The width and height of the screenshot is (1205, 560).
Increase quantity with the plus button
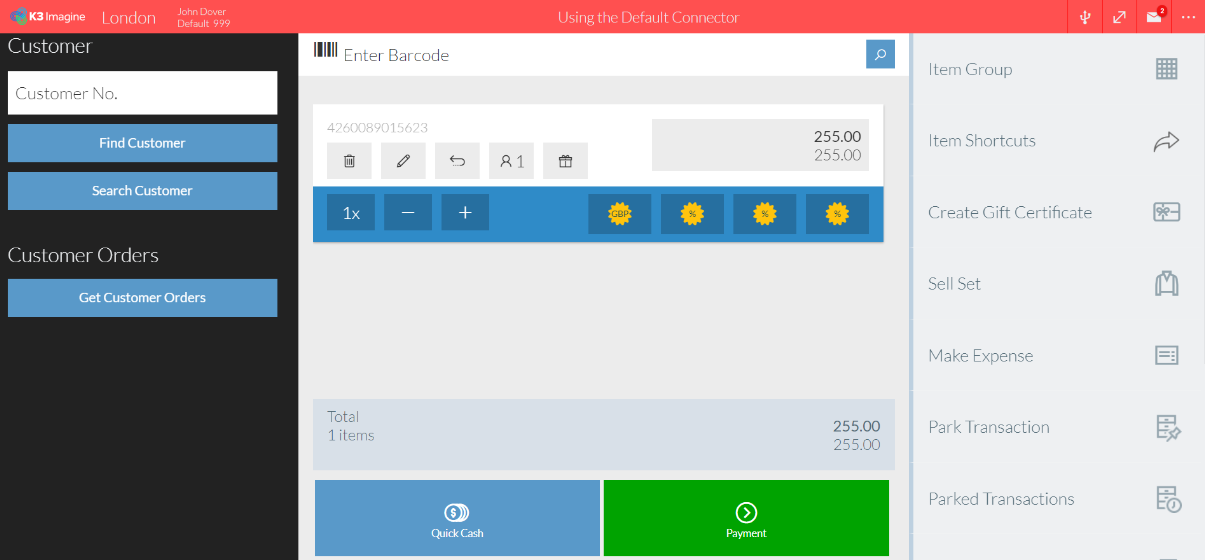(x=465, y=212)
